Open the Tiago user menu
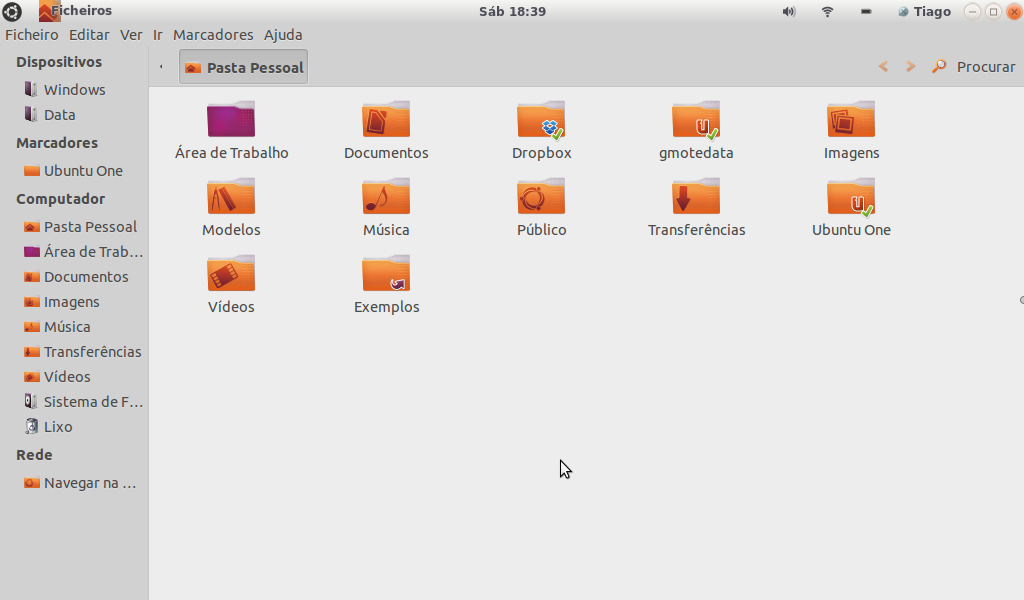This screenshot has width=1024, height=600. [x=924, y=12]
